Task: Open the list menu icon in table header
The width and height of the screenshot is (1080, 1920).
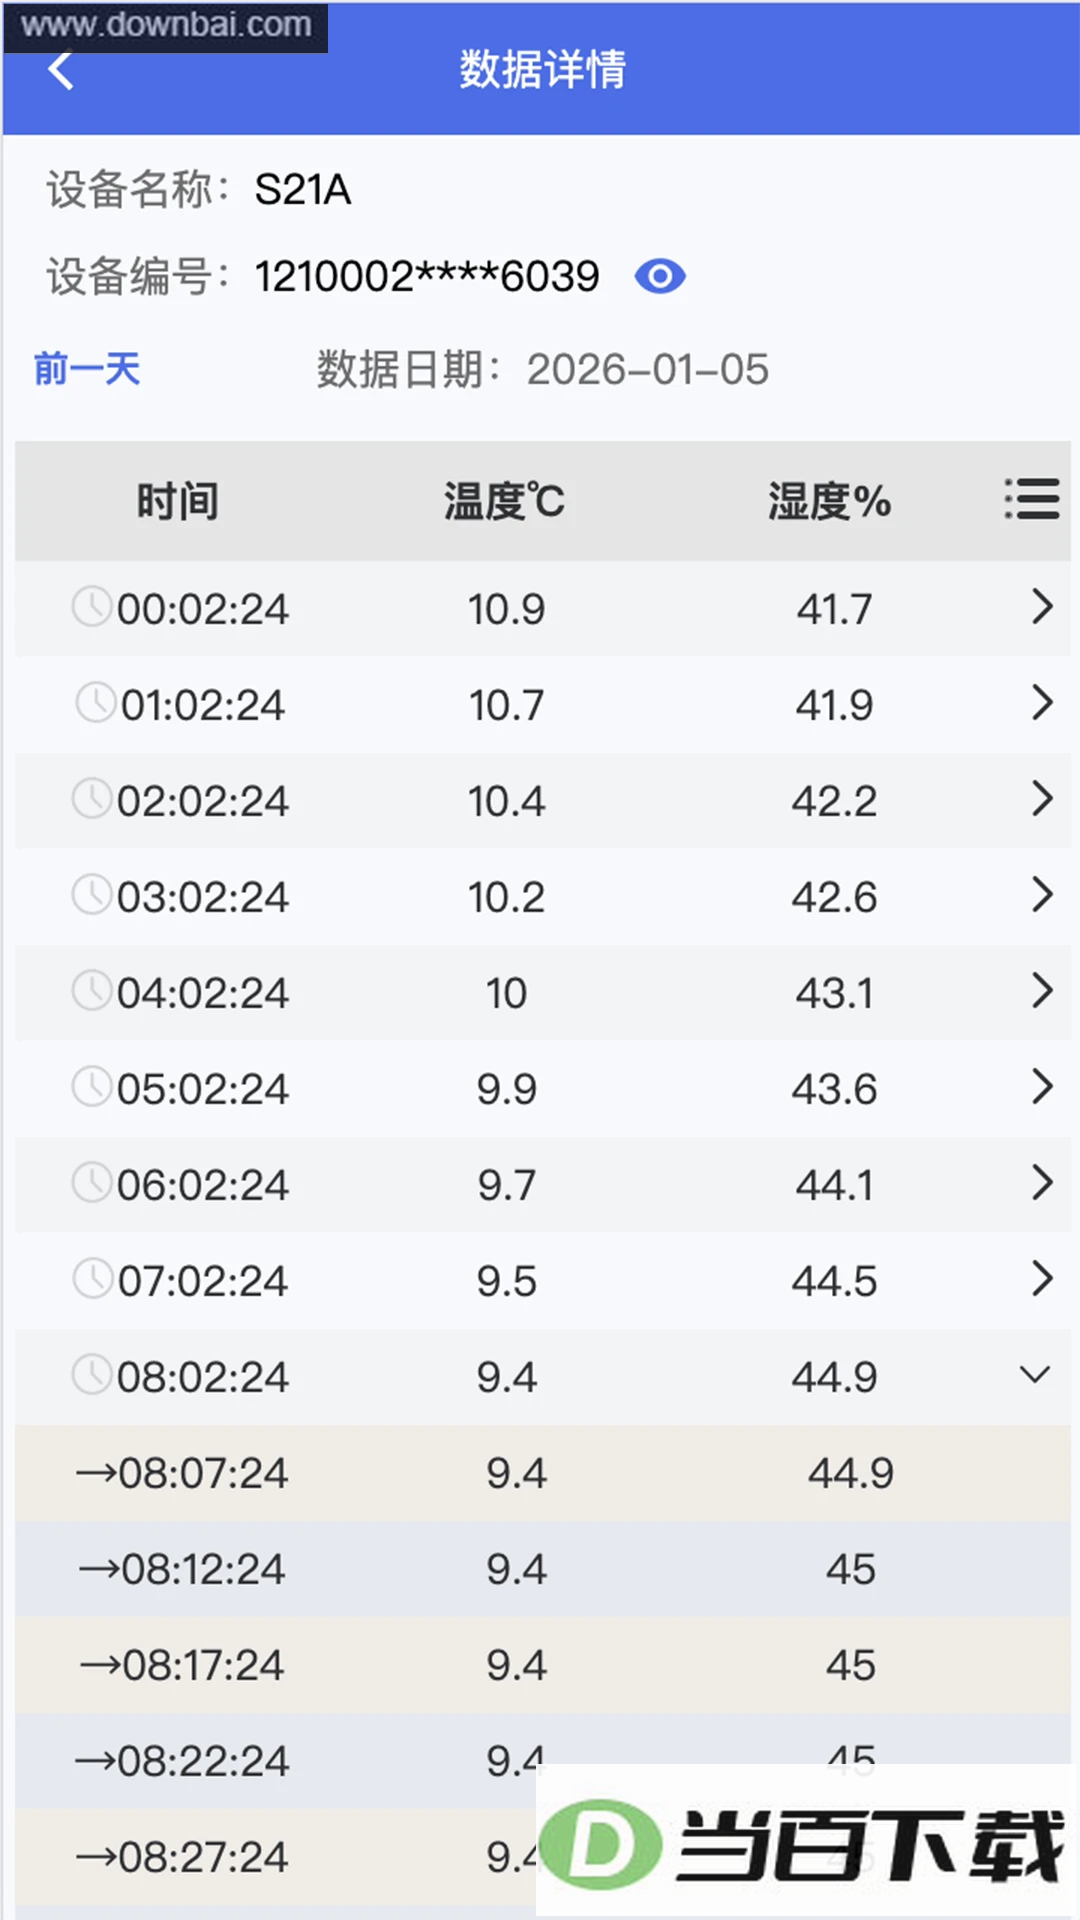Action: 1032,499
